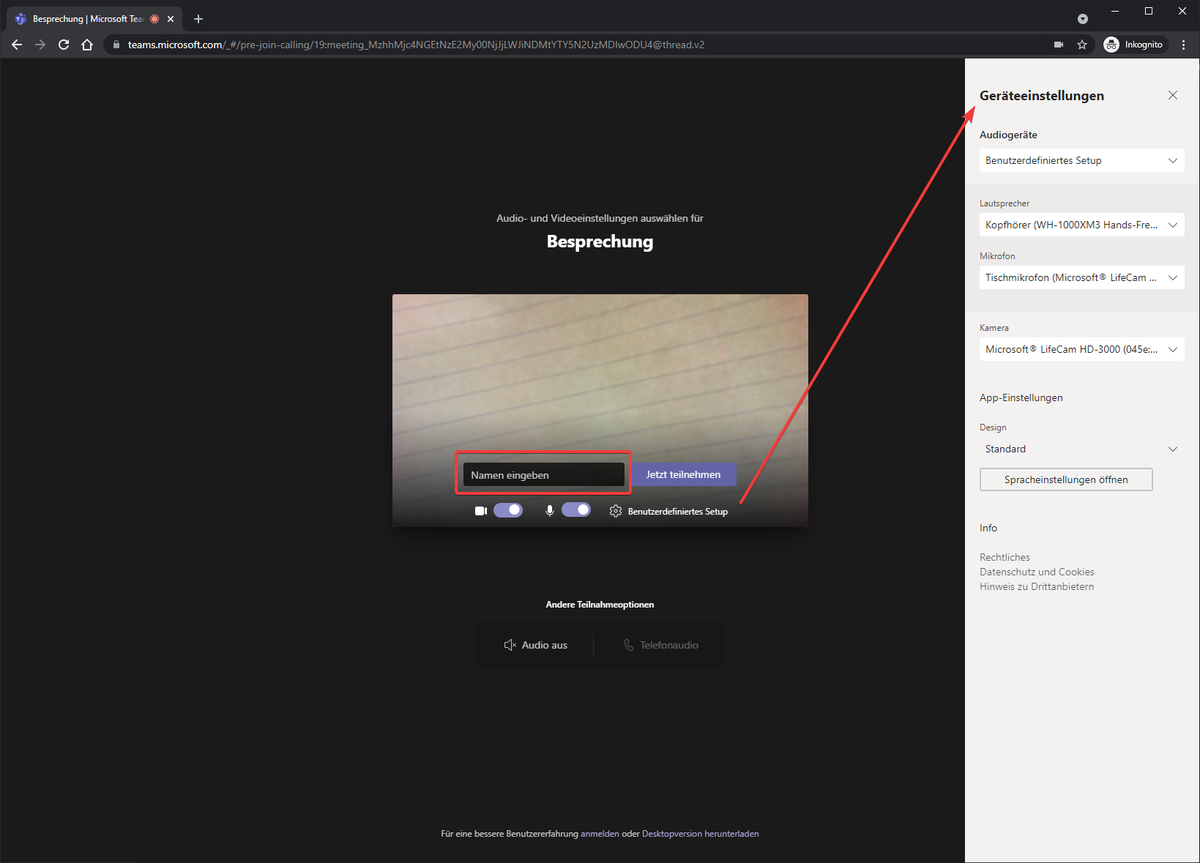Reload the Teams page
The height and width of the screenshot is (863, 1200).
tap(64, 45)
